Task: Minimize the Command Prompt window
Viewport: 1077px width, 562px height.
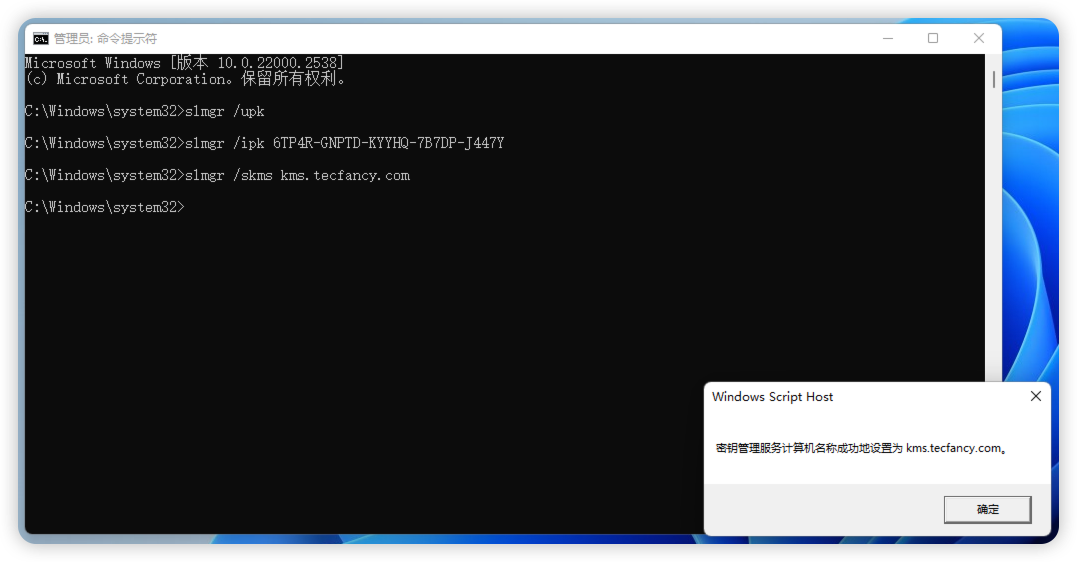Action: click(x=887, y=38)
